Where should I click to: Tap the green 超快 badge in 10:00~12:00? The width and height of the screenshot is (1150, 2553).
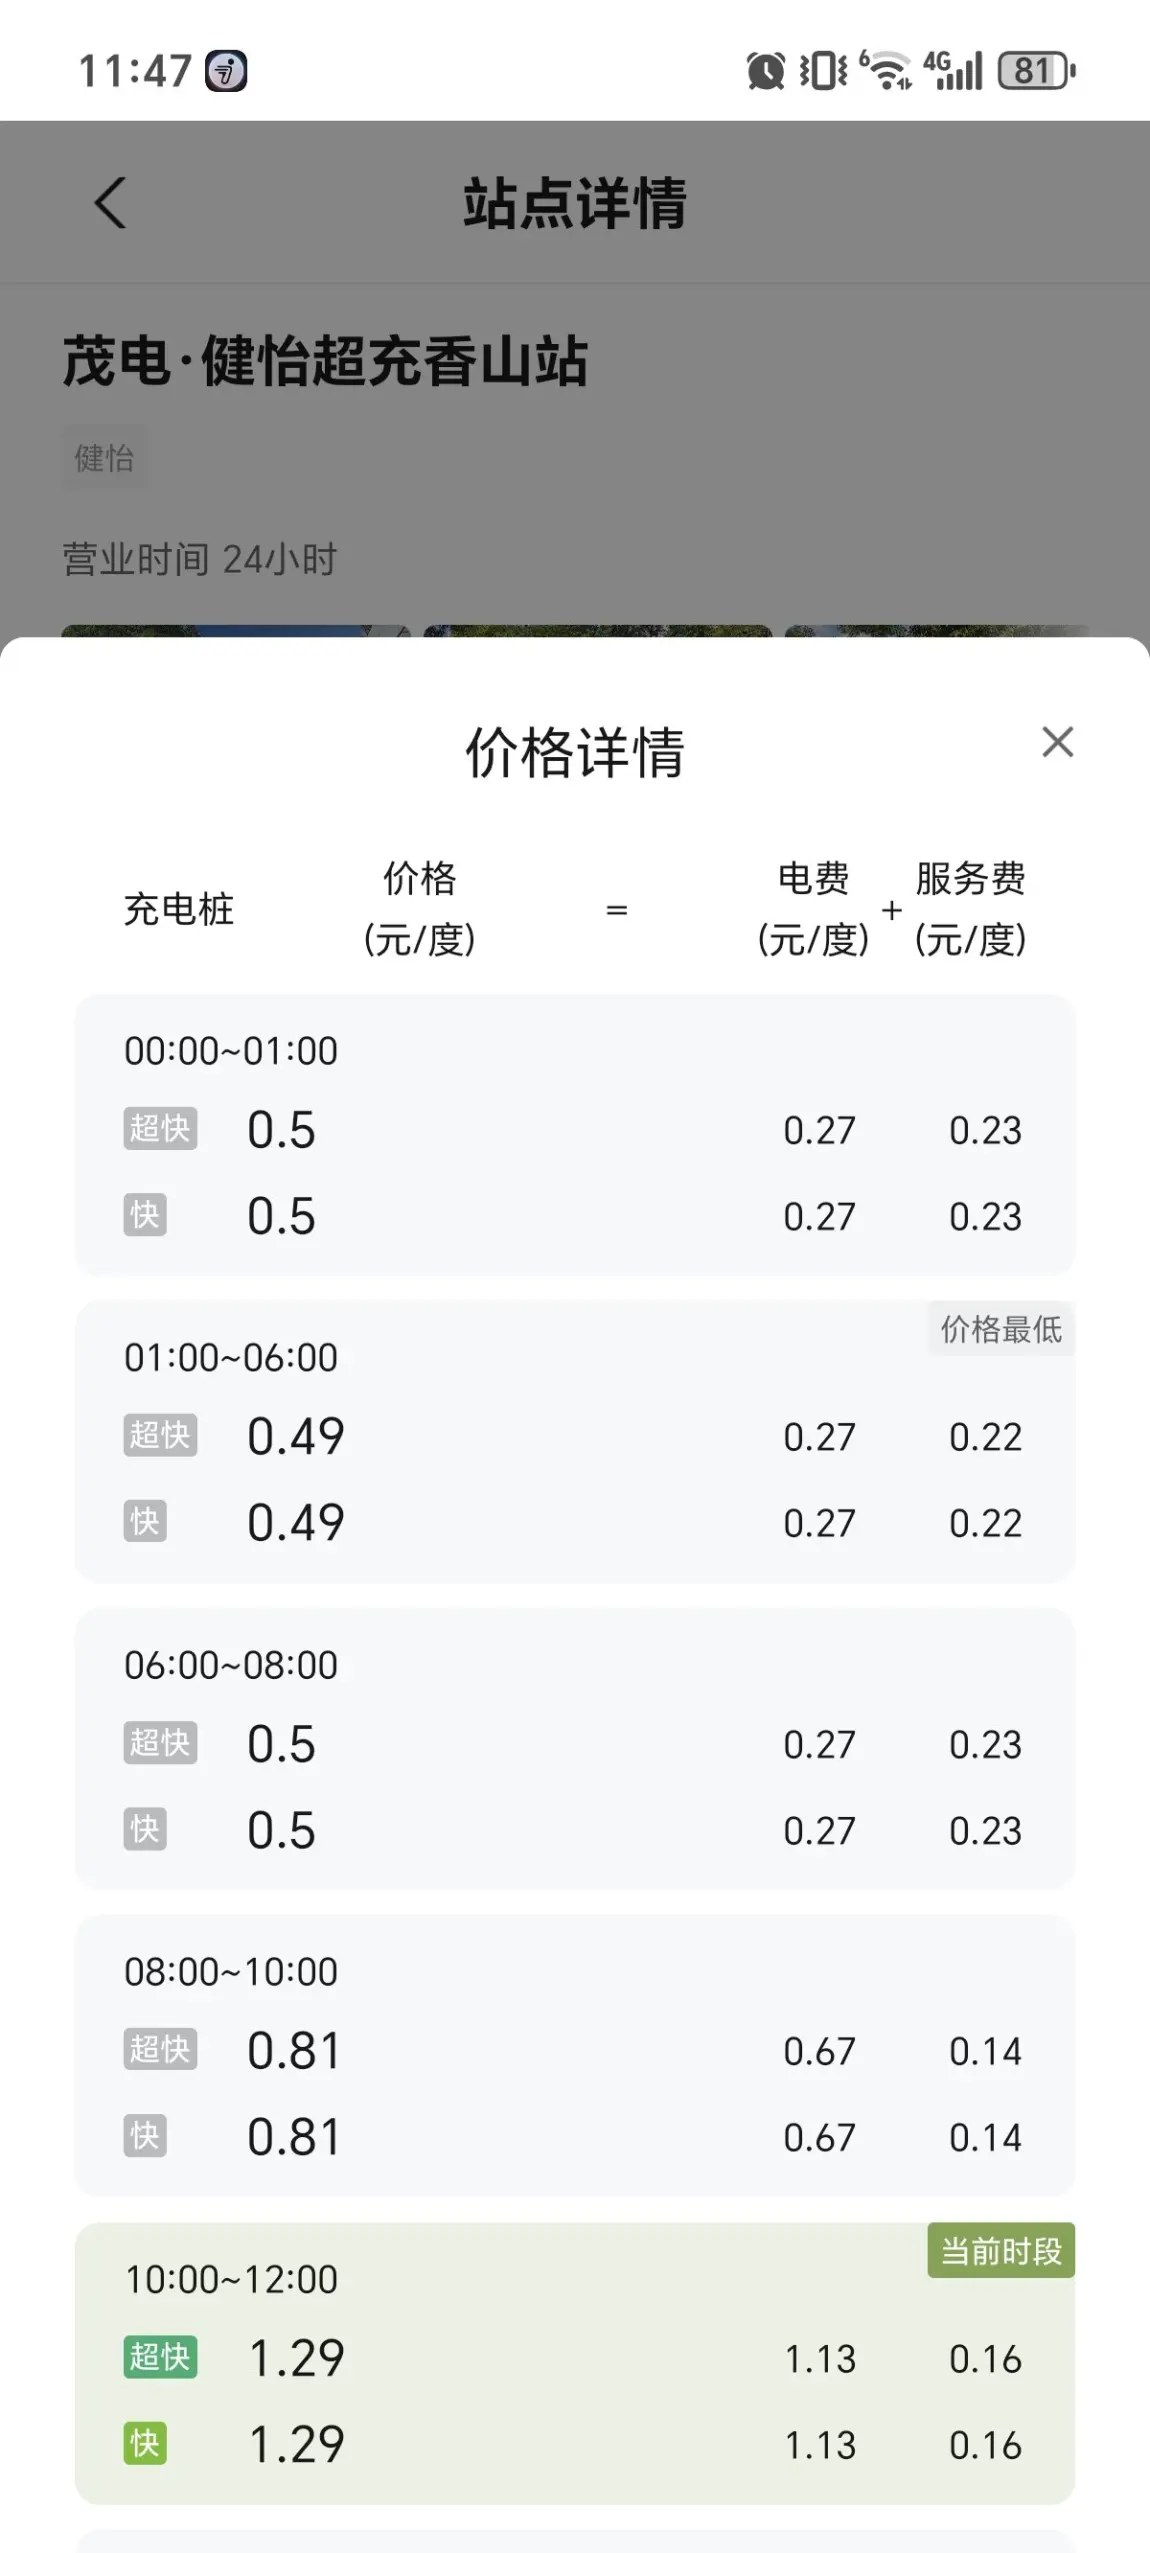[x=160, y=2357]
